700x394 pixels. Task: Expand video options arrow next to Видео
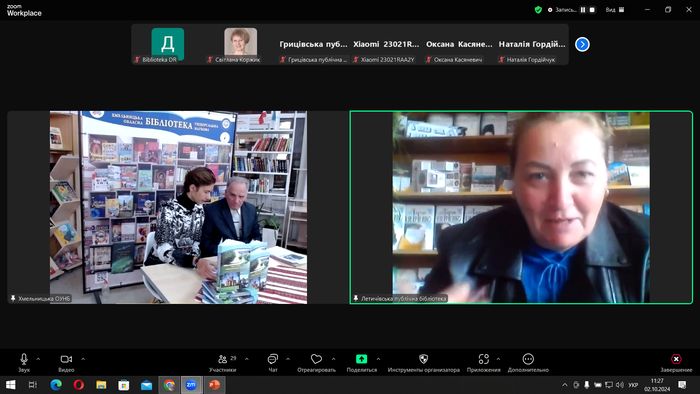83,359
